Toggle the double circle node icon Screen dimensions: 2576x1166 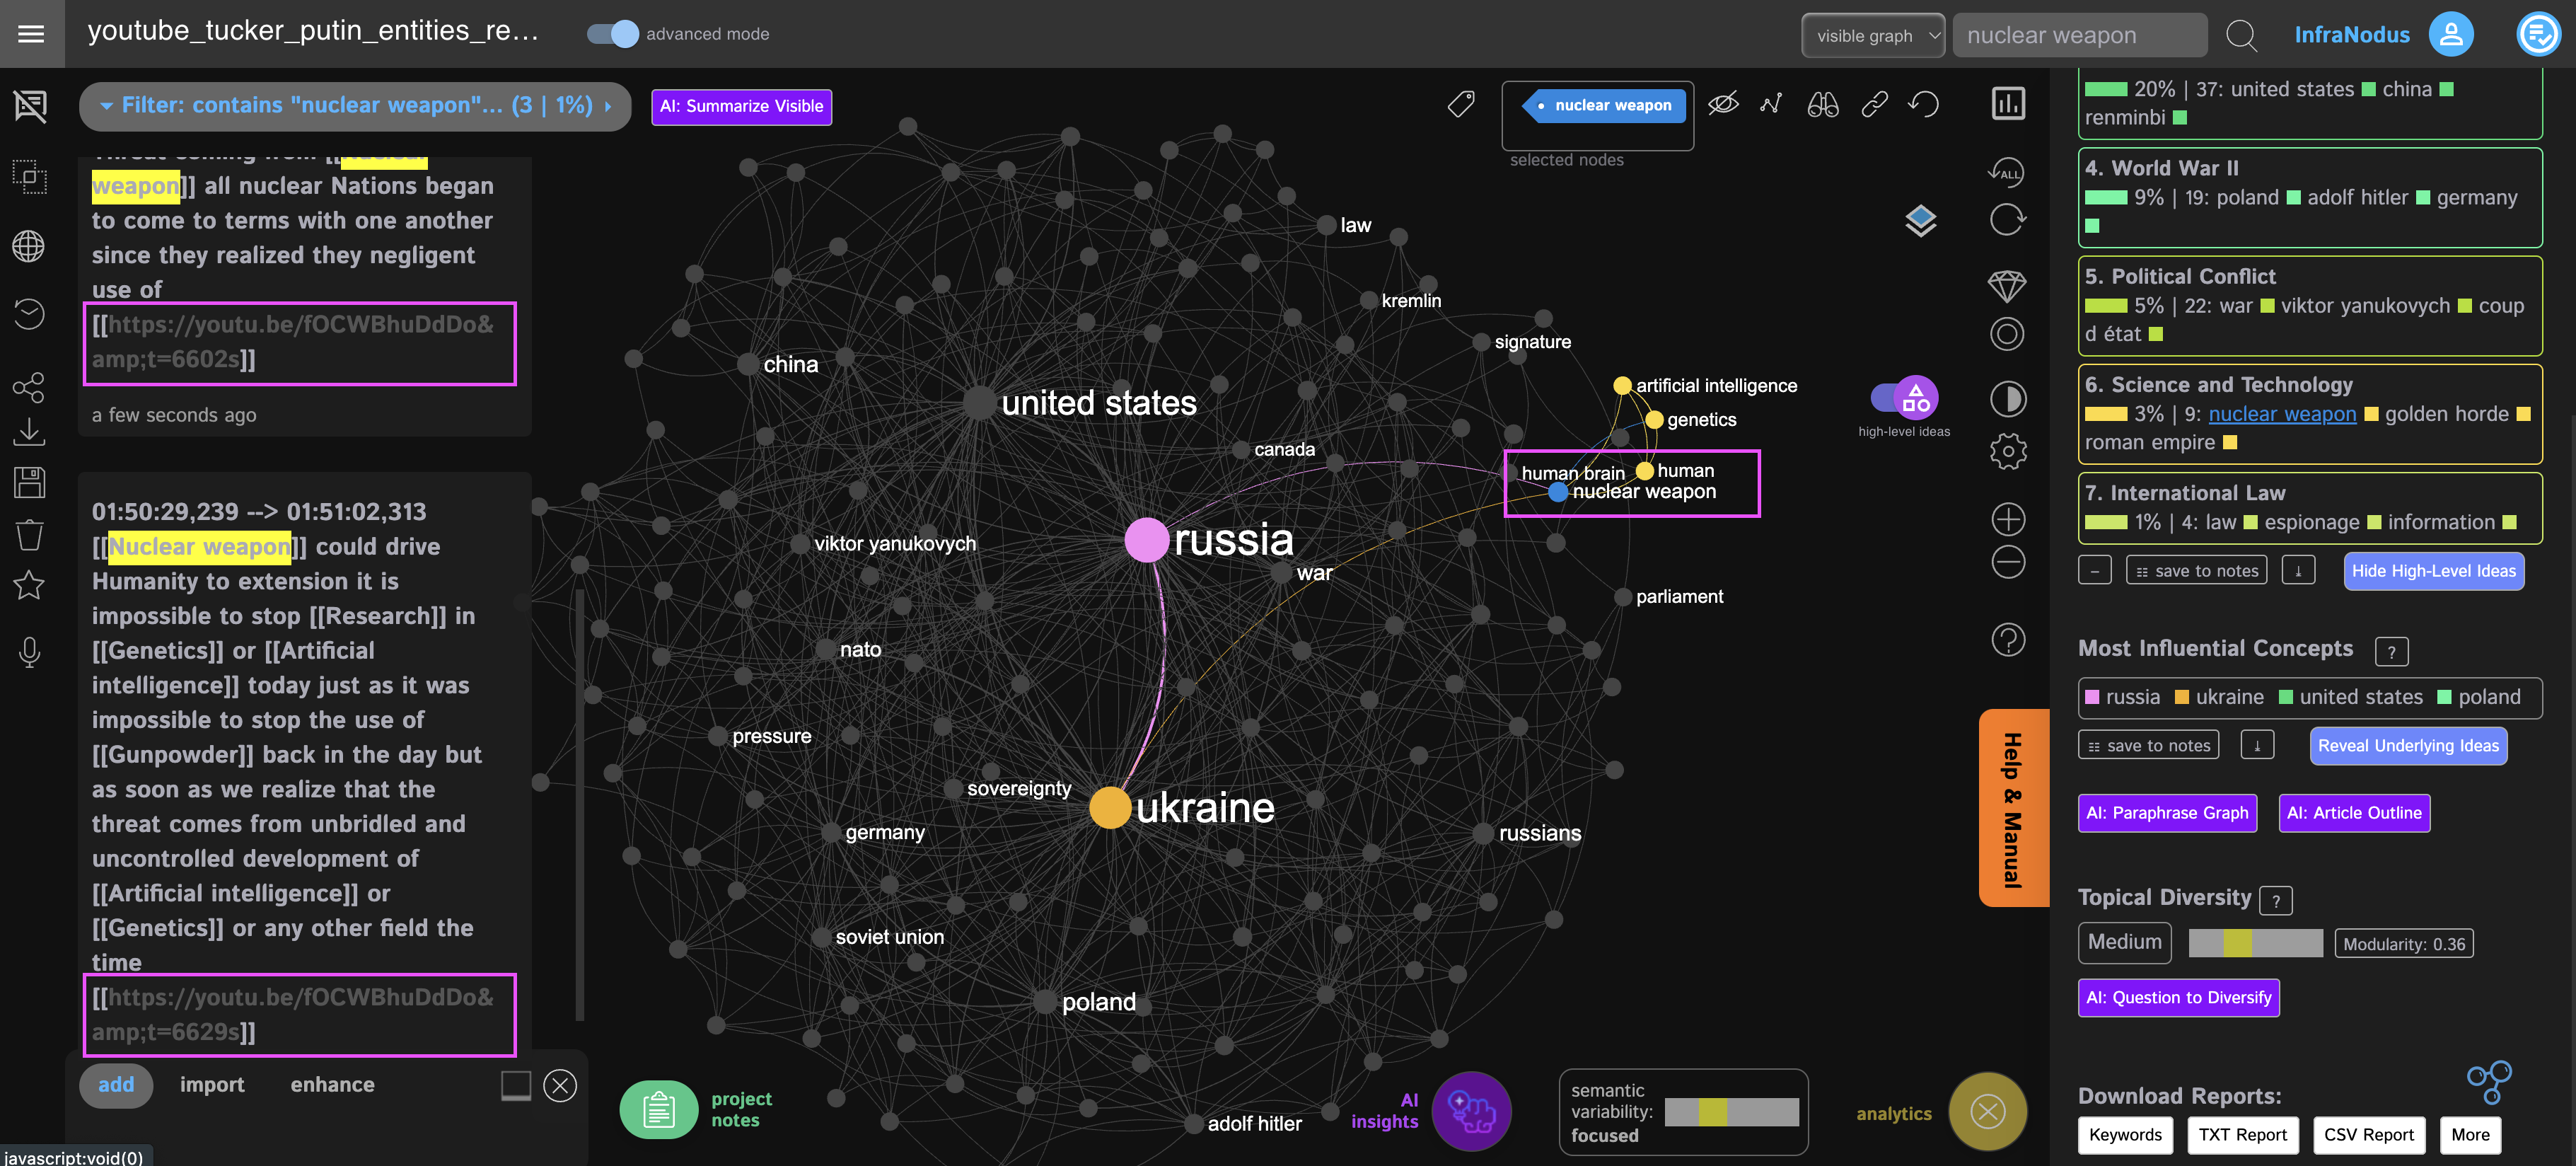(2007, 334)
